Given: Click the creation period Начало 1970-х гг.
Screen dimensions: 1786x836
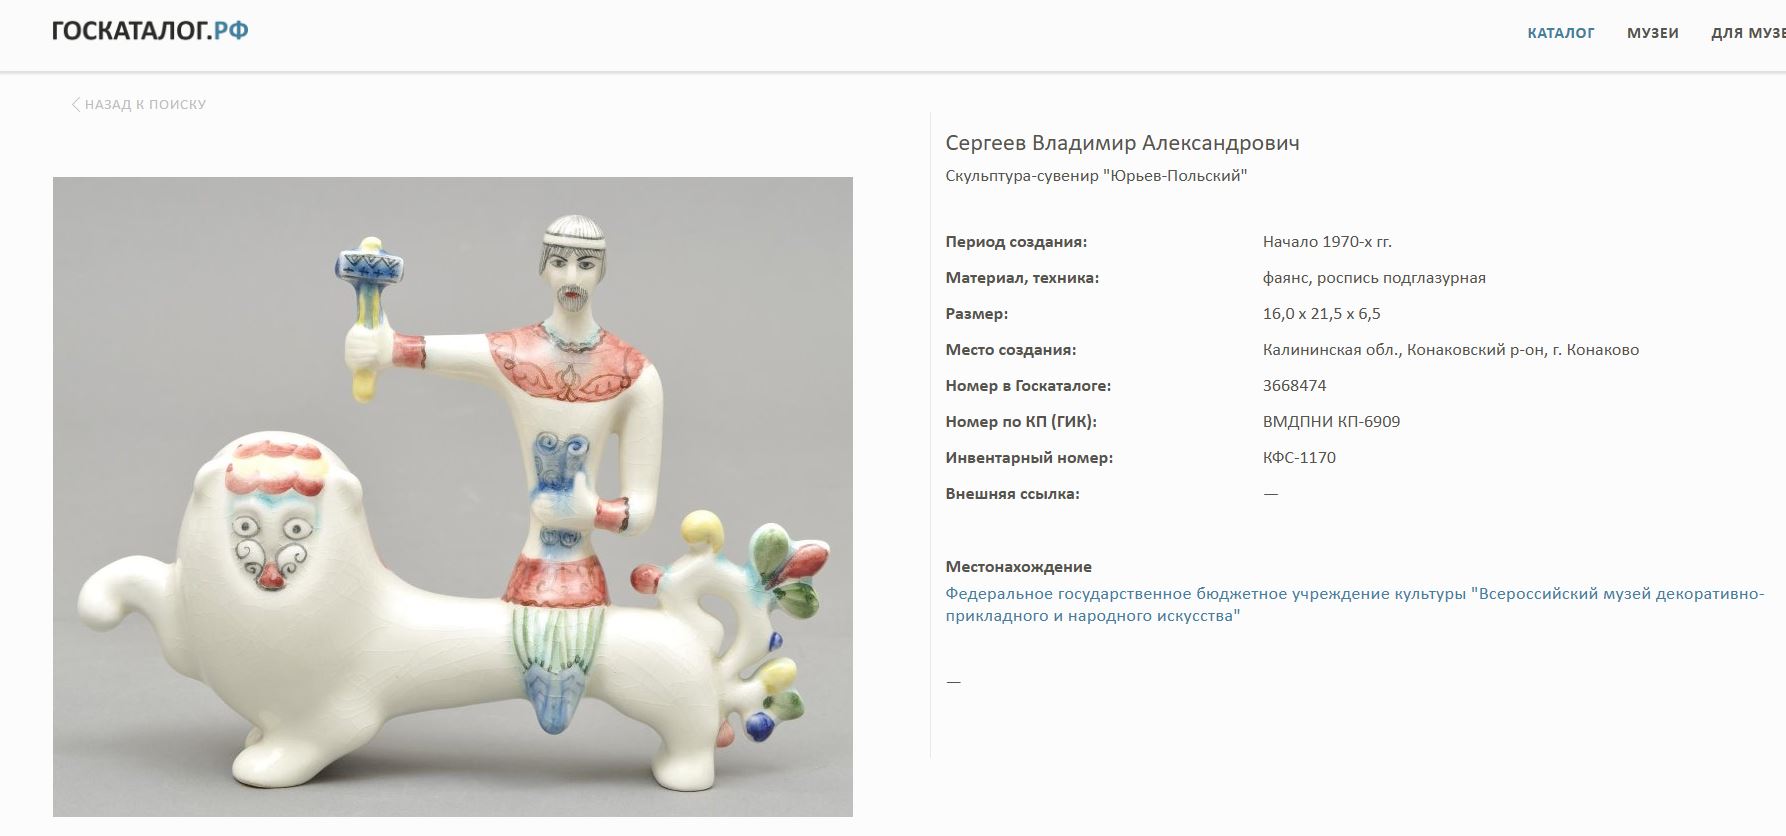Looking at the screenshot, I should pyautogui.click(x=1327, y=241).
